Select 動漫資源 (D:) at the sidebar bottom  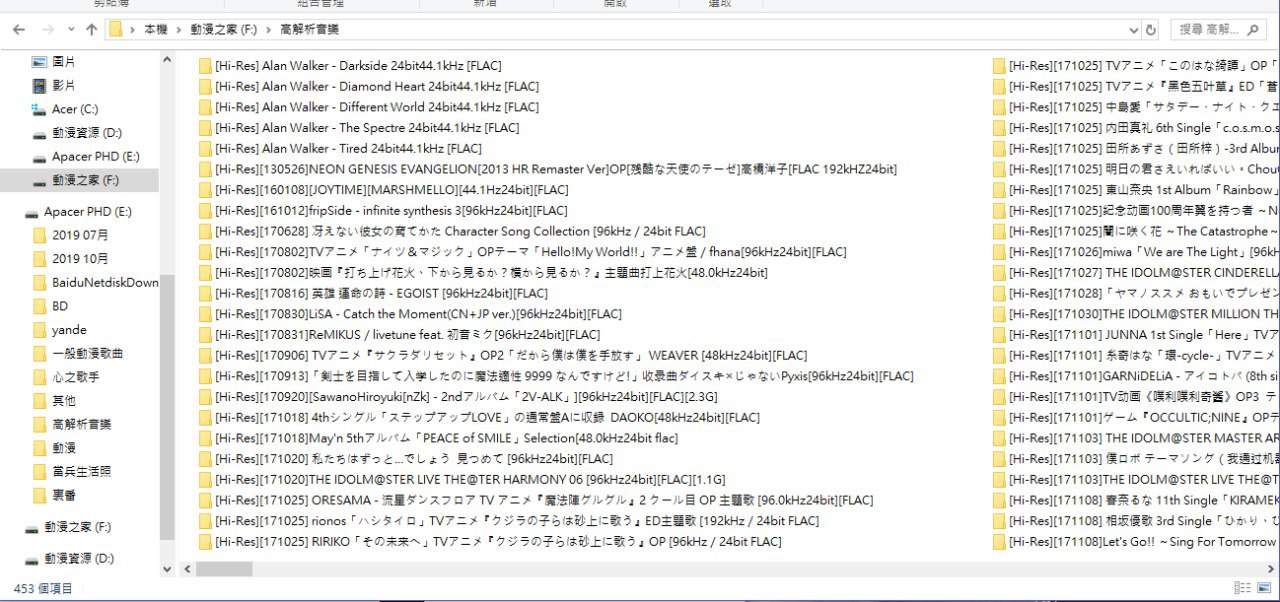tap(77, 559)
